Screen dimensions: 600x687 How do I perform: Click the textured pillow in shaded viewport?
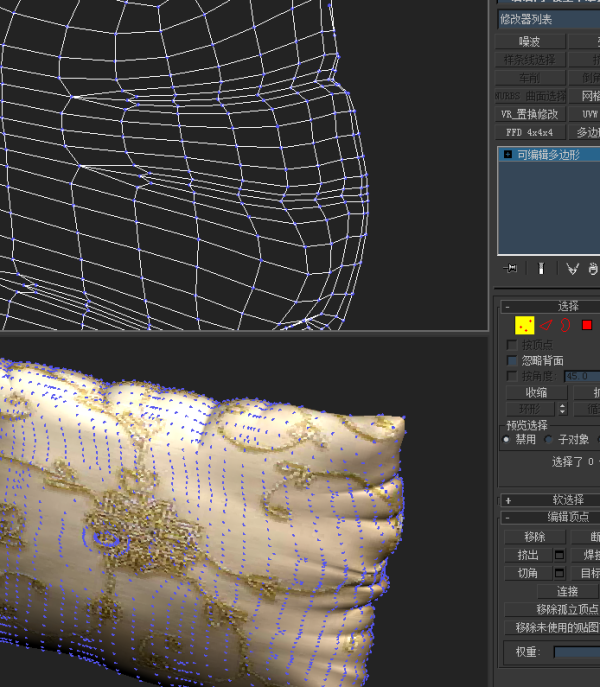click(202, 526)
